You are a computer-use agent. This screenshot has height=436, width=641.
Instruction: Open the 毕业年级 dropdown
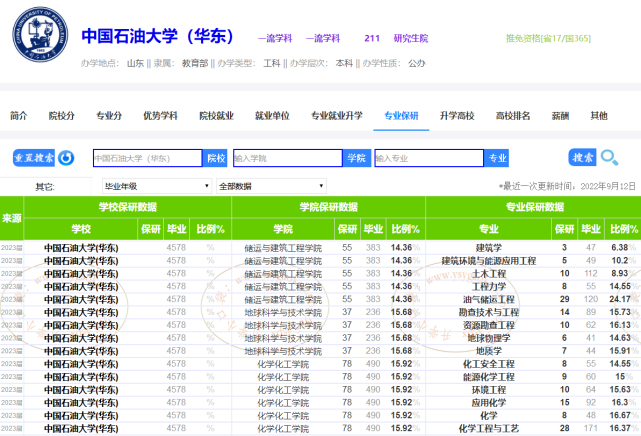(x=157, y=186)
